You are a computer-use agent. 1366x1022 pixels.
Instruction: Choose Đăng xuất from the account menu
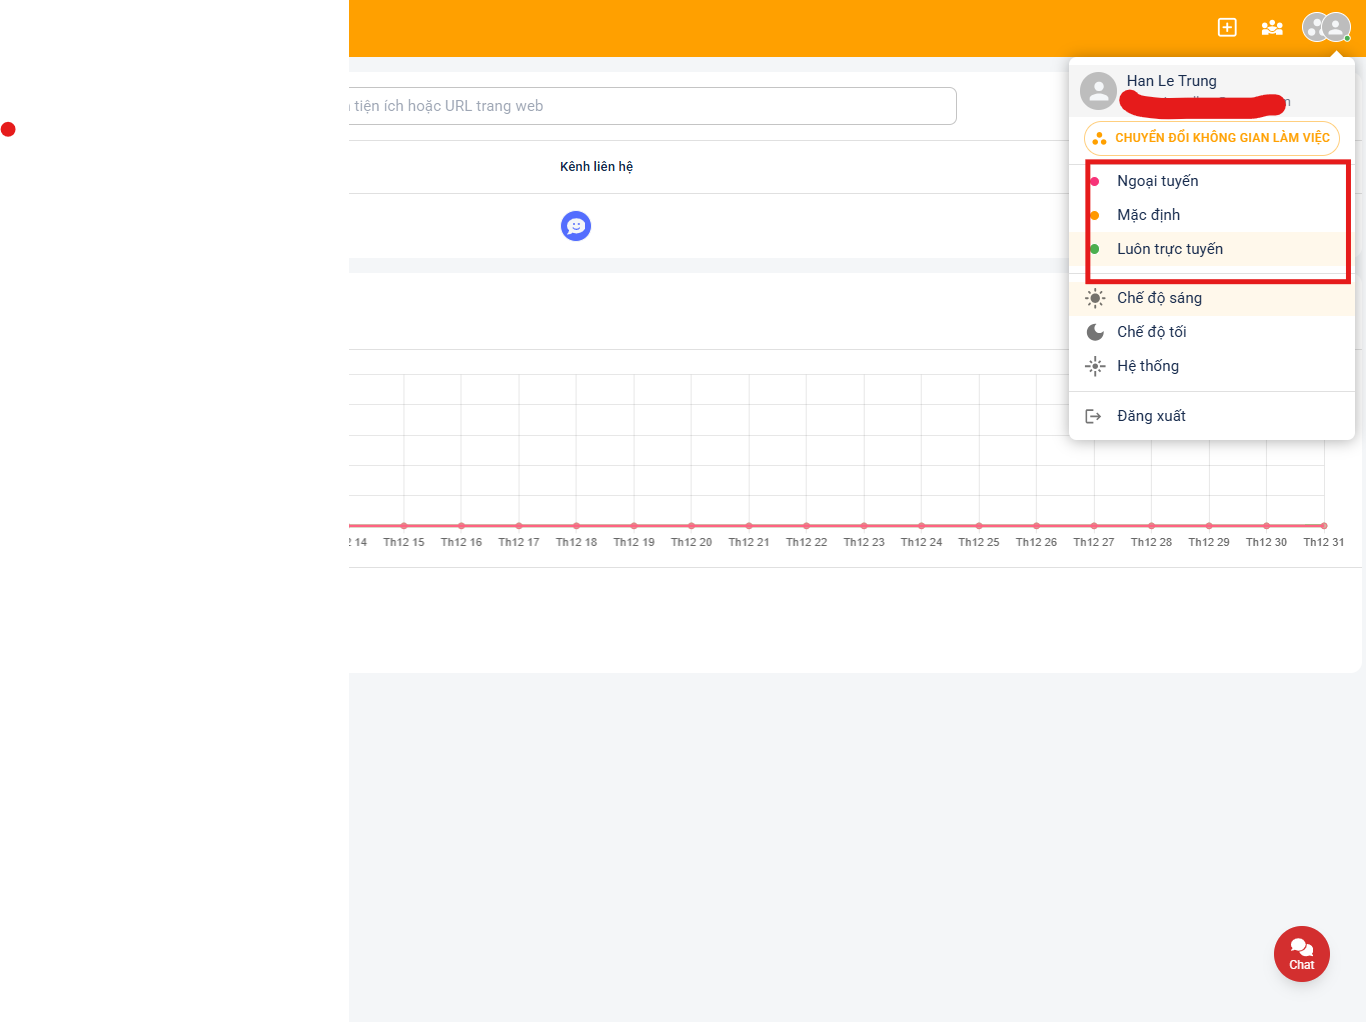click(1151, 415)
